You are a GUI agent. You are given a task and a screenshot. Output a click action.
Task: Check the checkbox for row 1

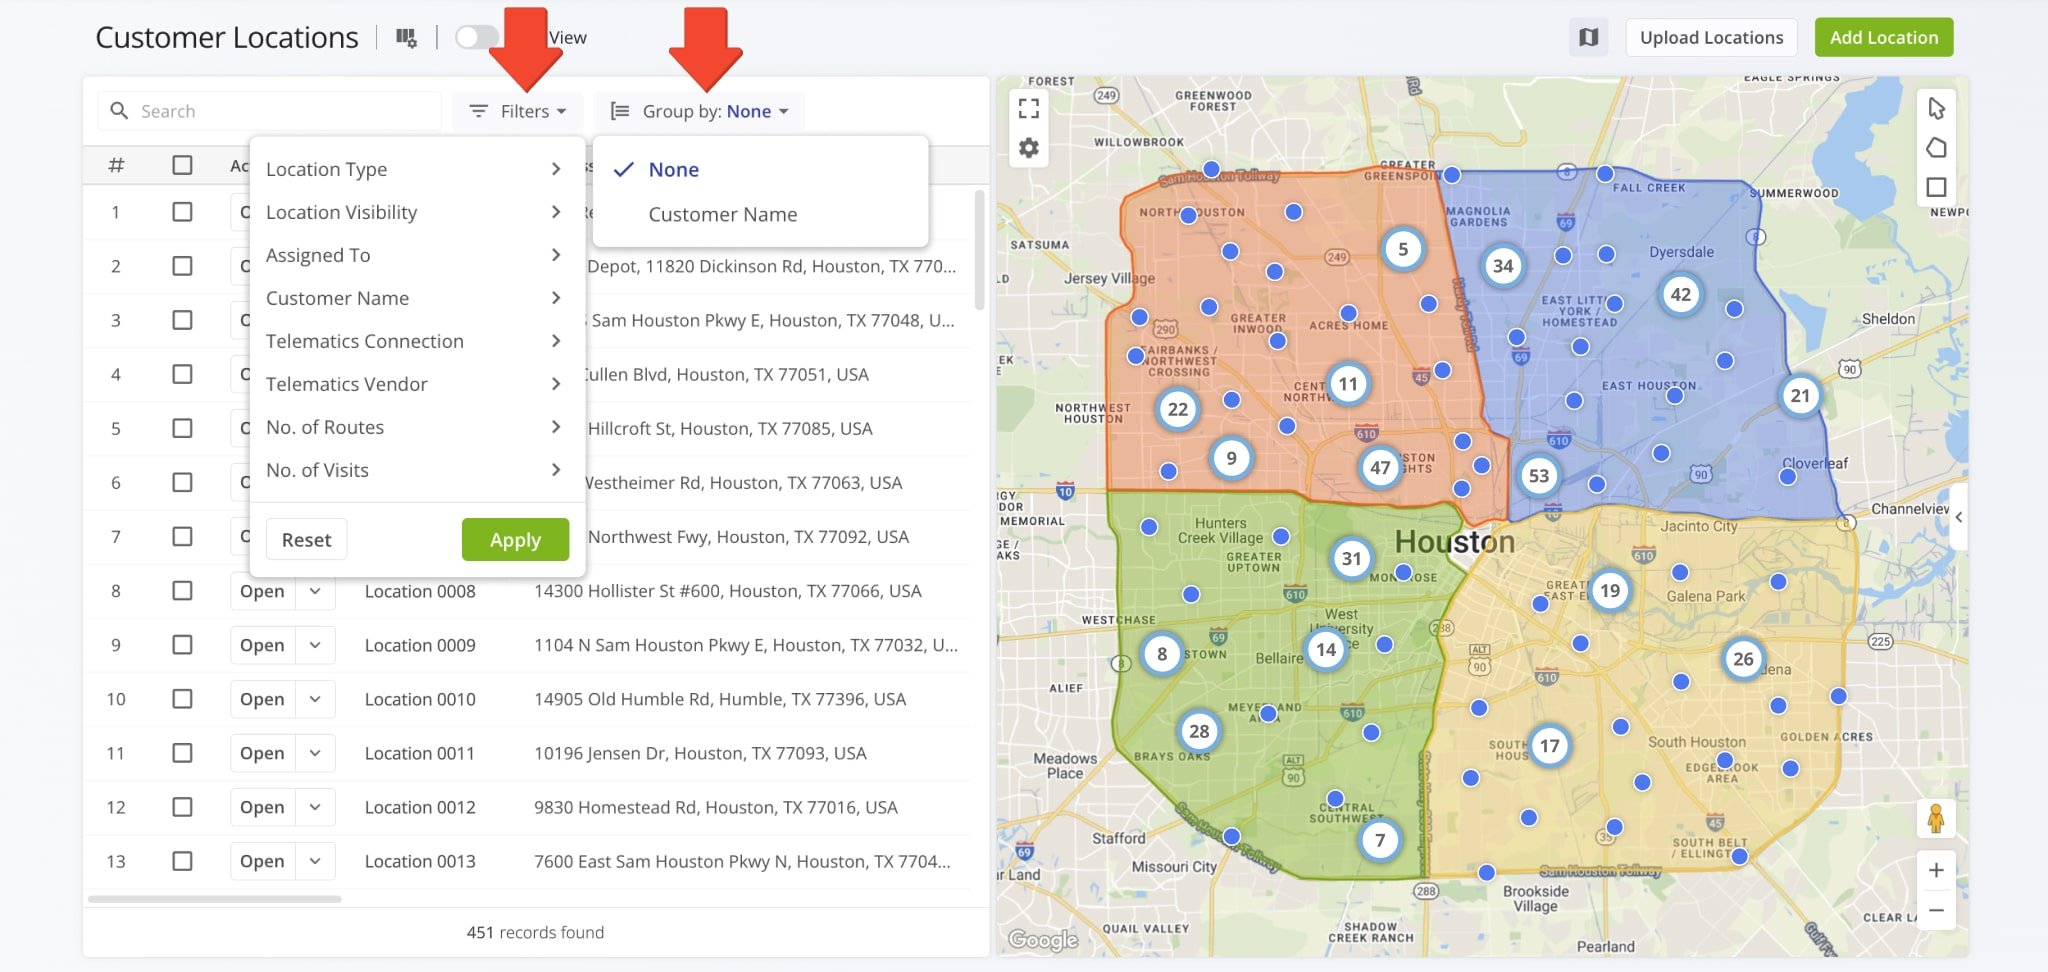(182, 212)
